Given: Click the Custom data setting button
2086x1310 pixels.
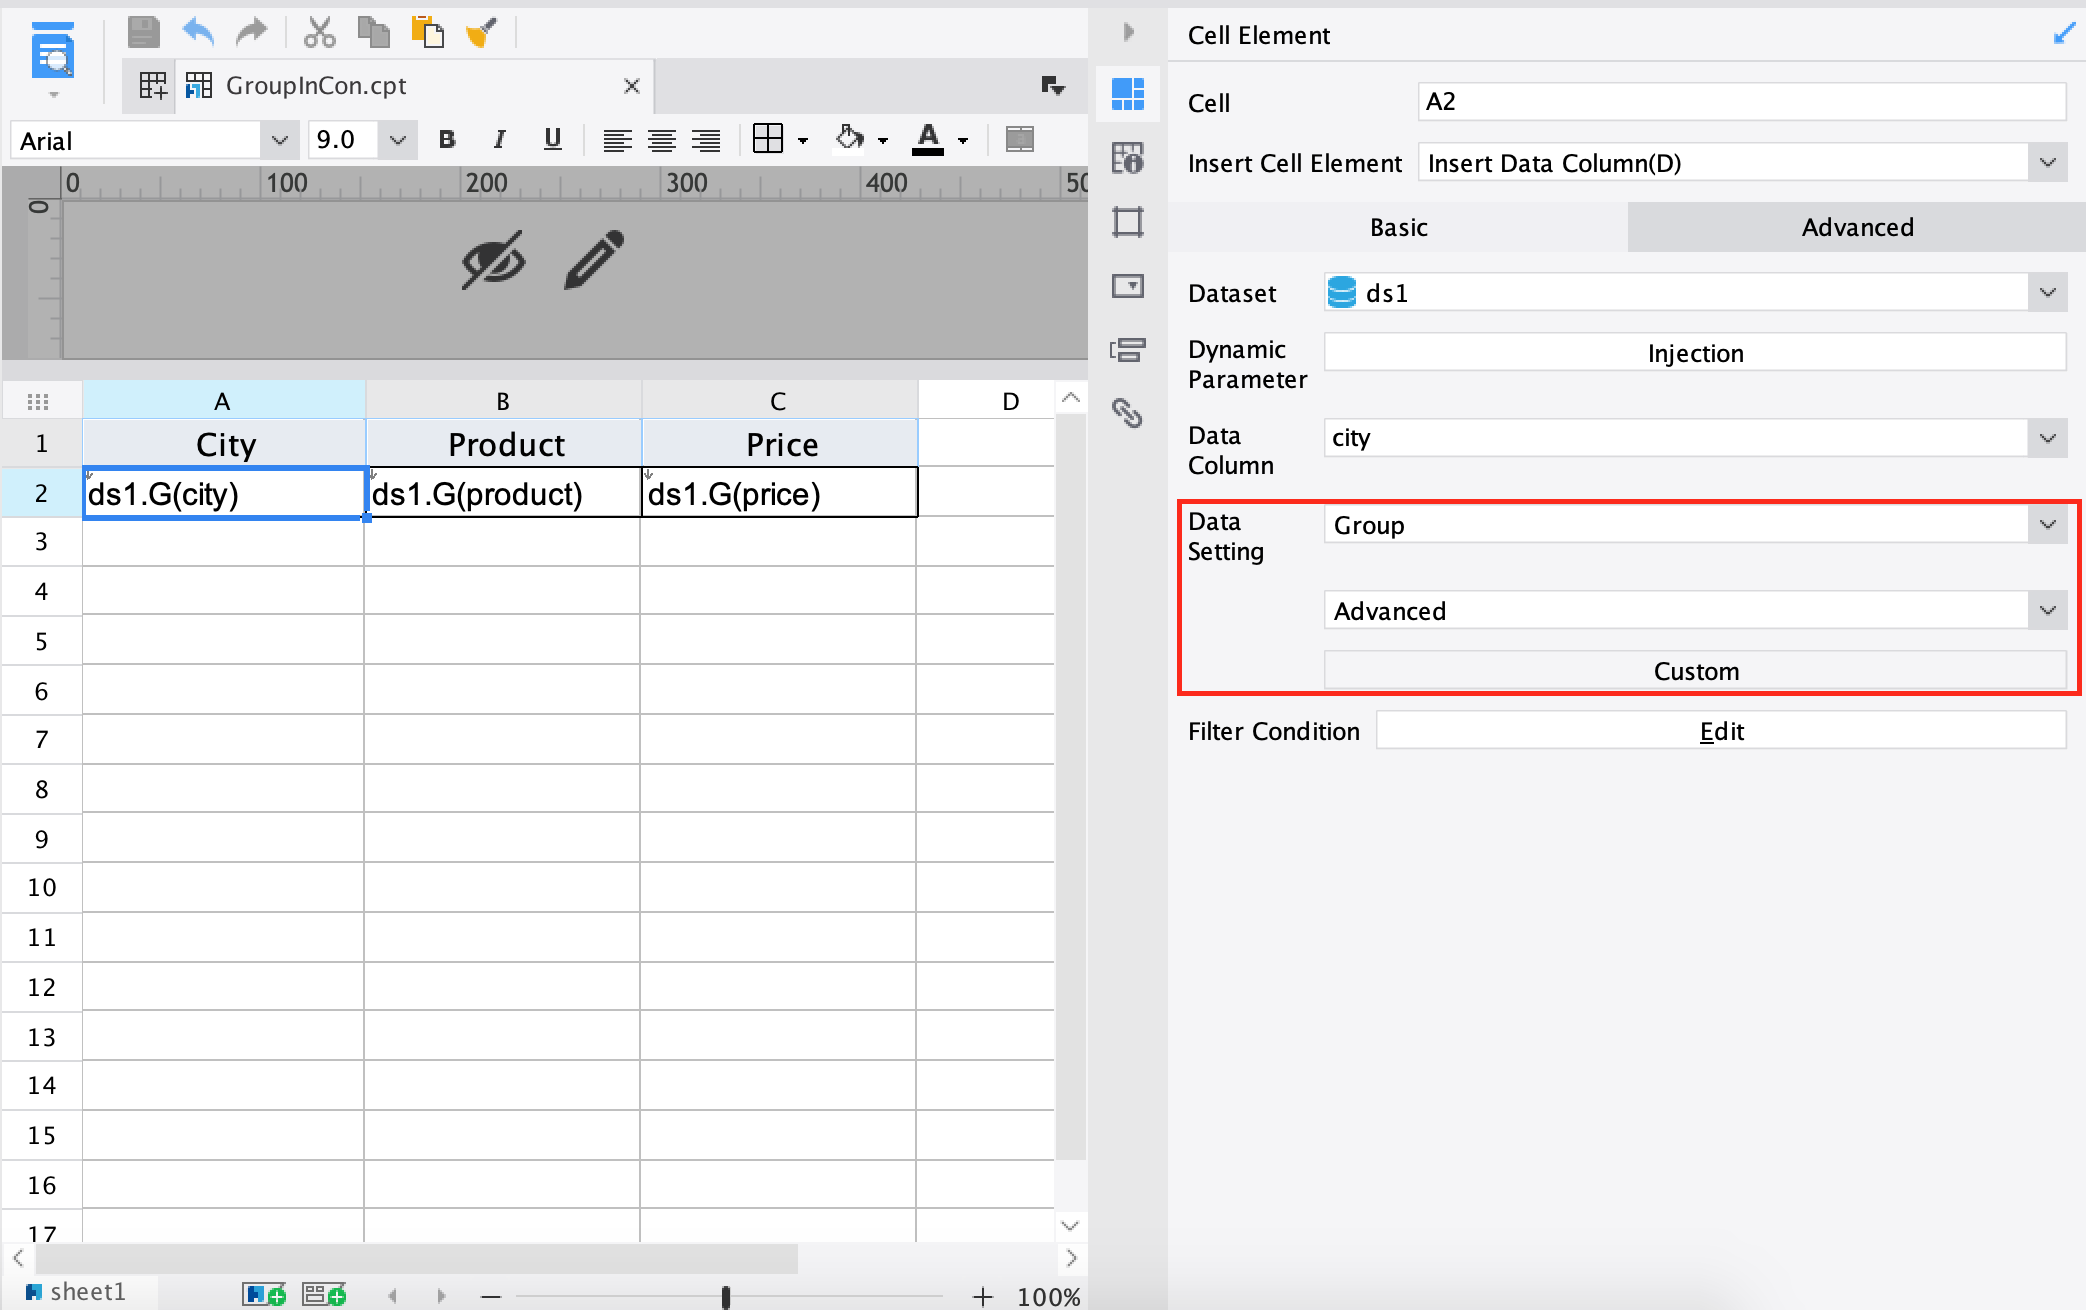Looking at the screenshot, I should [x=1694, y=670].
